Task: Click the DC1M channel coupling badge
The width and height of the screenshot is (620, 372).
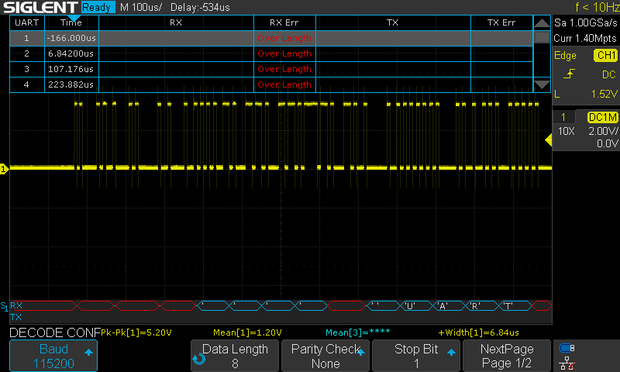Action: [x=602, y=117]
